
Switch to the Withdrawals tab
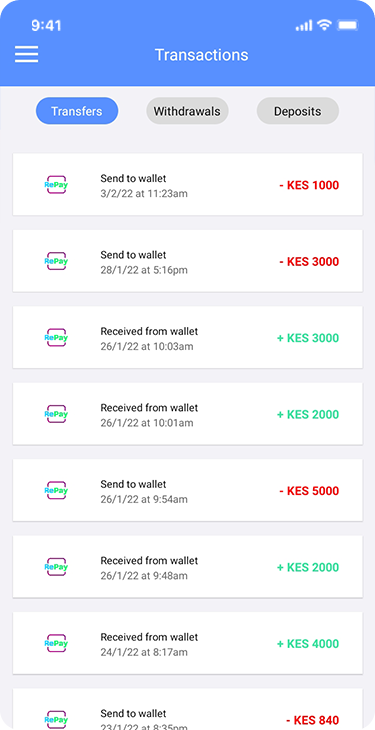[x=187, y=111]
